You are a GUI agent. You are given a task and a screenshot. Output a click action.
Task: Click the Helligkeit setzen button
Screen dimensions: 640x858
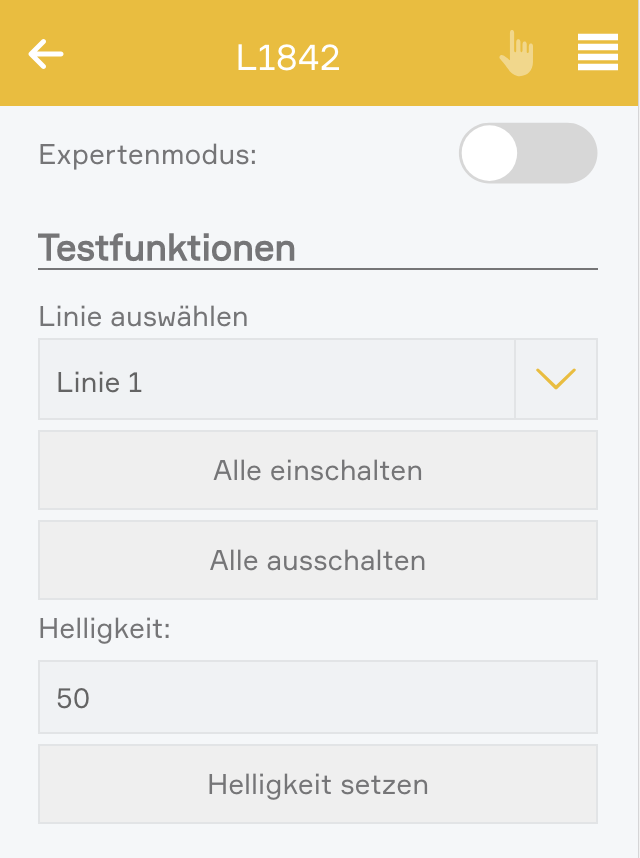(x=318, y=784)
